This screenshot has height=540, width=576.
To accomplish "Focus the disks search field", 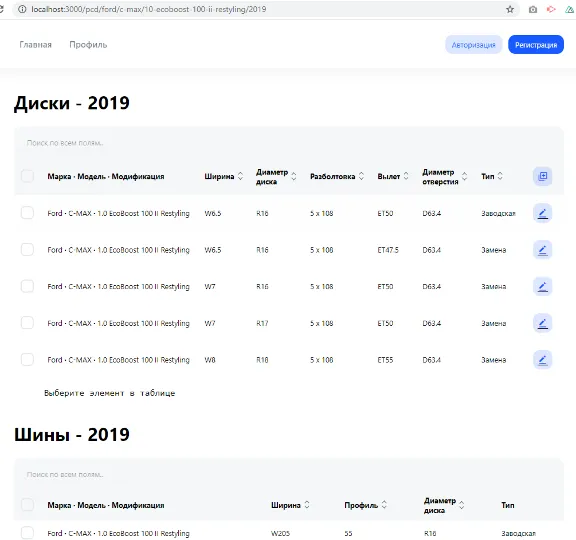I will (x=288, y=143).
